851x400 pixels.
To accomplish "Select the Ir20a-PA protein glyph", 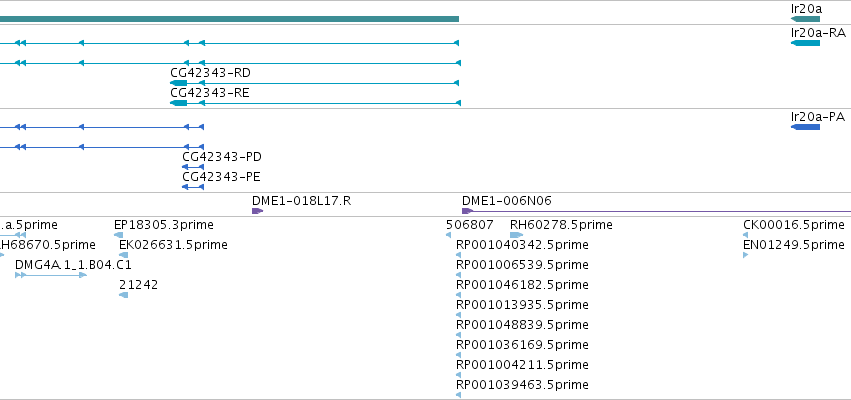I will click(x=805, y=127).
